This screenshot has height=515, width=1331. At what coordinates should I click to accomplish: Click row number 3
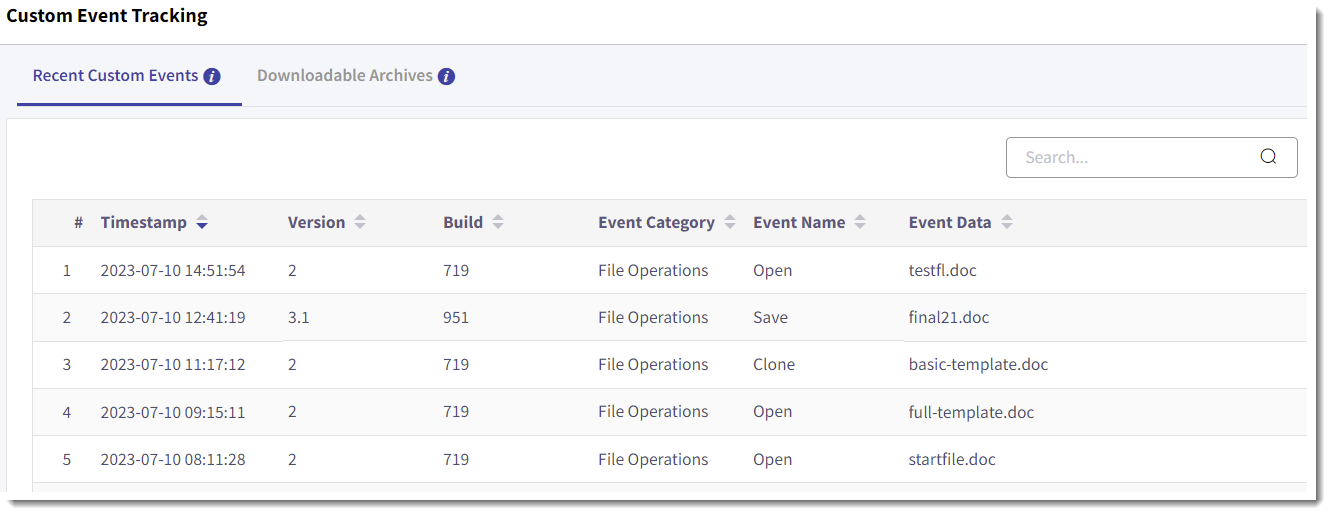click(67, 365)
